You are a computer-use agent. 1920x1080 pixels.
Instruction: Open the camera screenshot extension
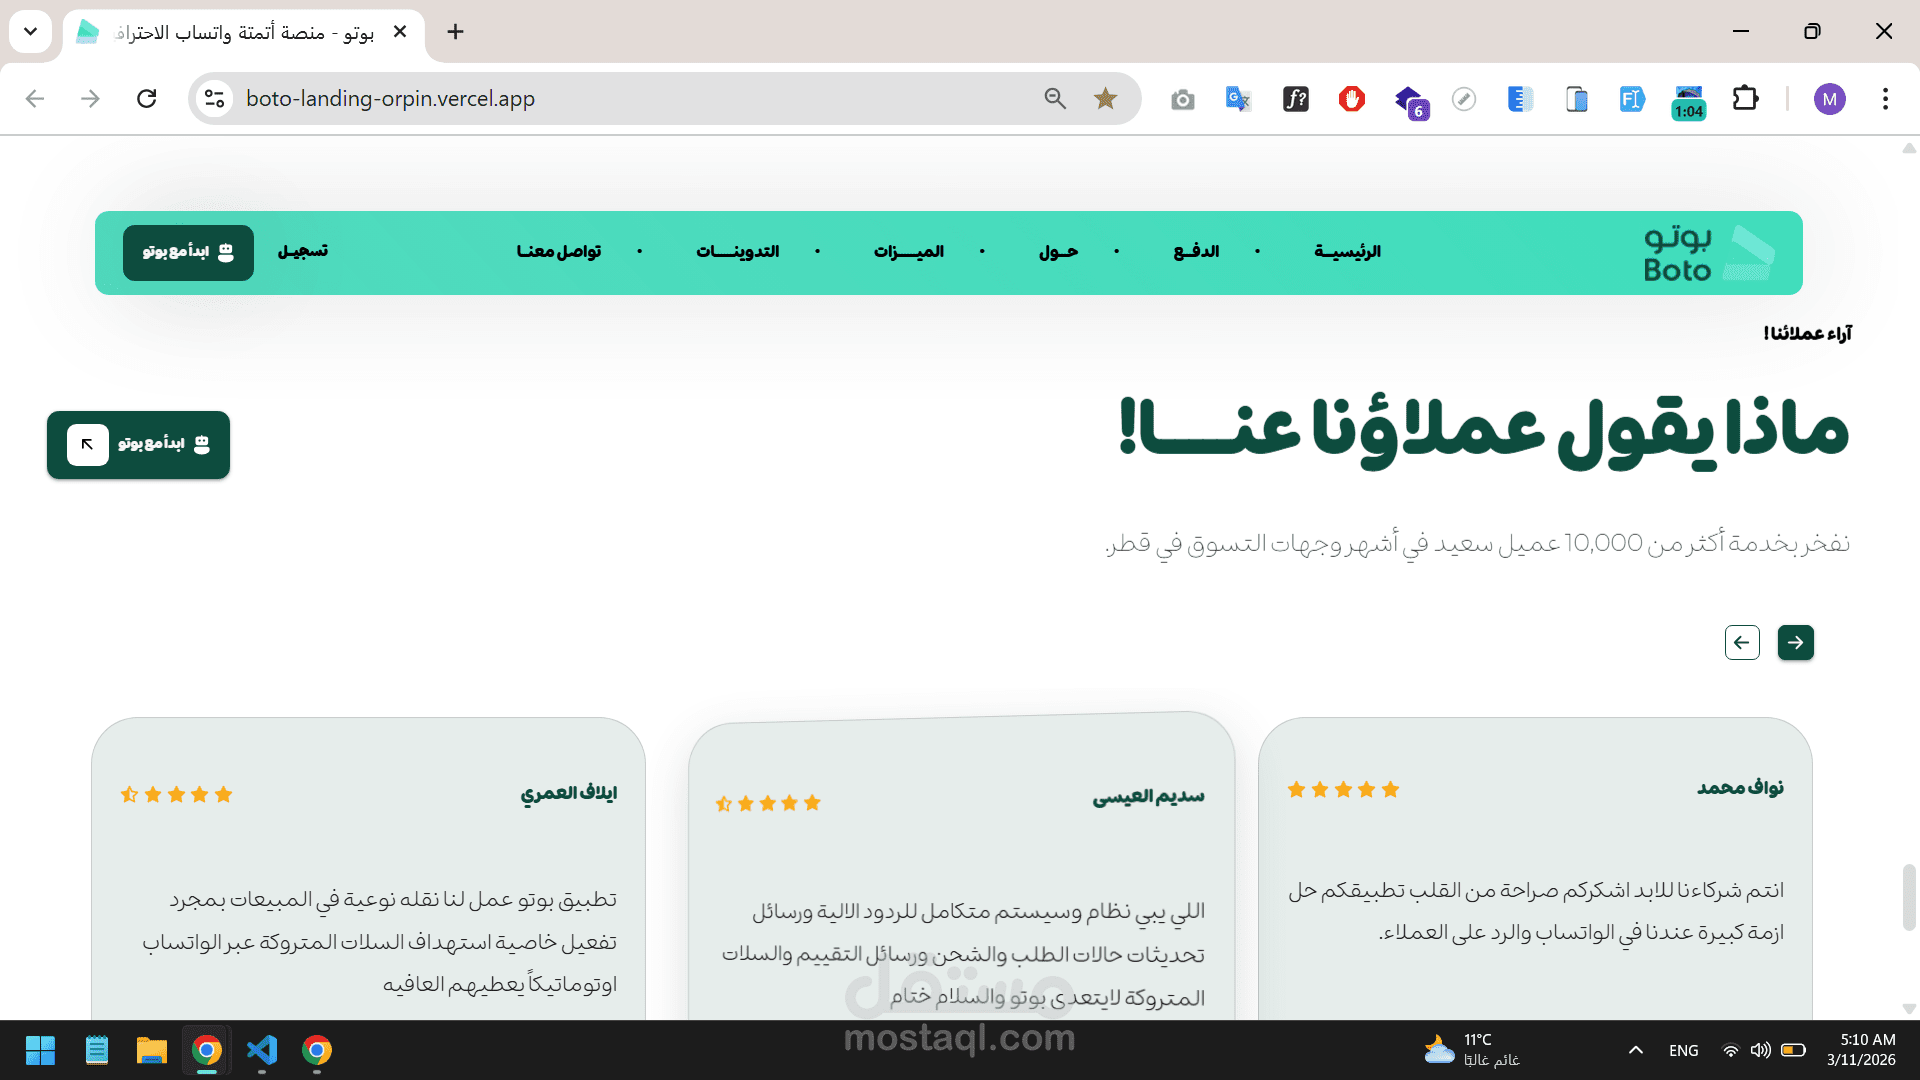1183,99
